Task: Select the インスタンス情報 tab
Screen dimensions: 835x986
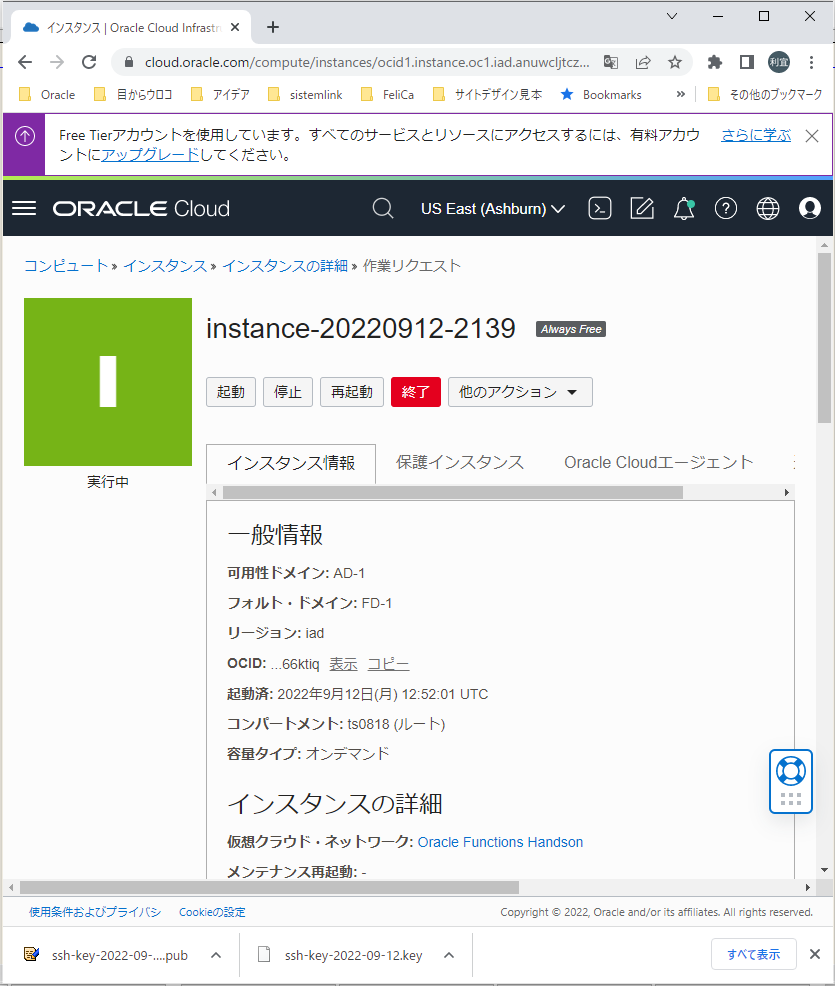Action: click(x=291, y=463)
